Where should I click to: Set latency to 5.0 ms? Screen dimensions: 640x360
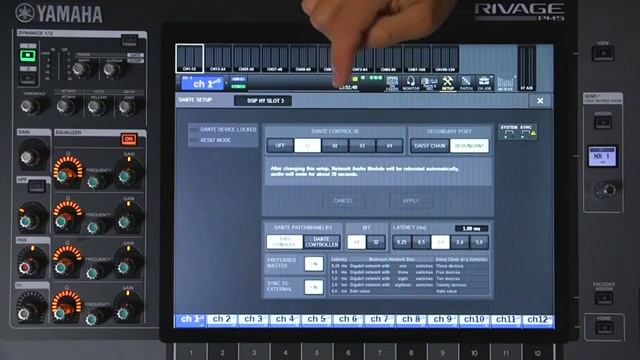pos(479,242)
